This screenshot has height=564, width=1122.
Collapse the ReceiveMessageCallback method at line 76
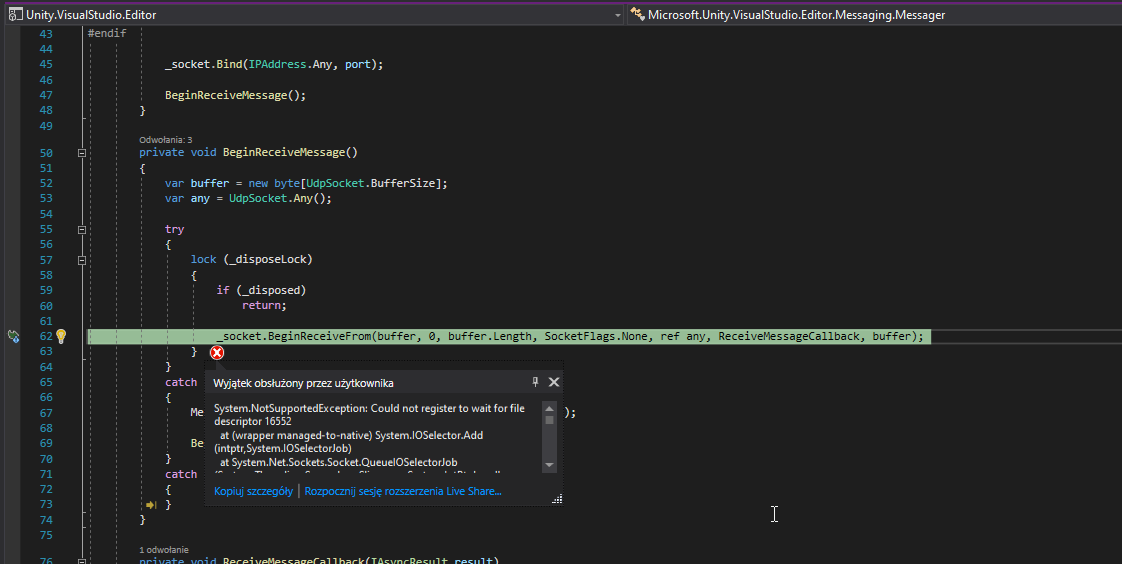pos(82,561)
